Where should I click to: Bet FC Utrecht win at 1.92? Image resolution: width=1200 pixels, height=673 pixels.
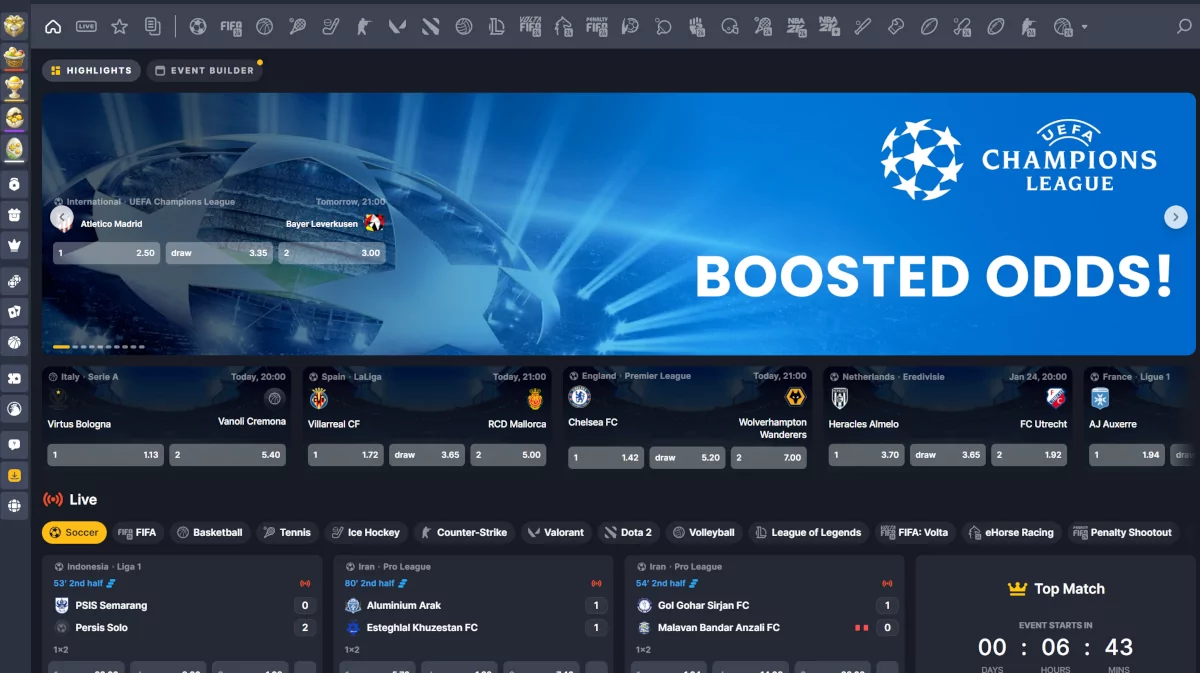pyautogui.click(x=1028, y=455)
